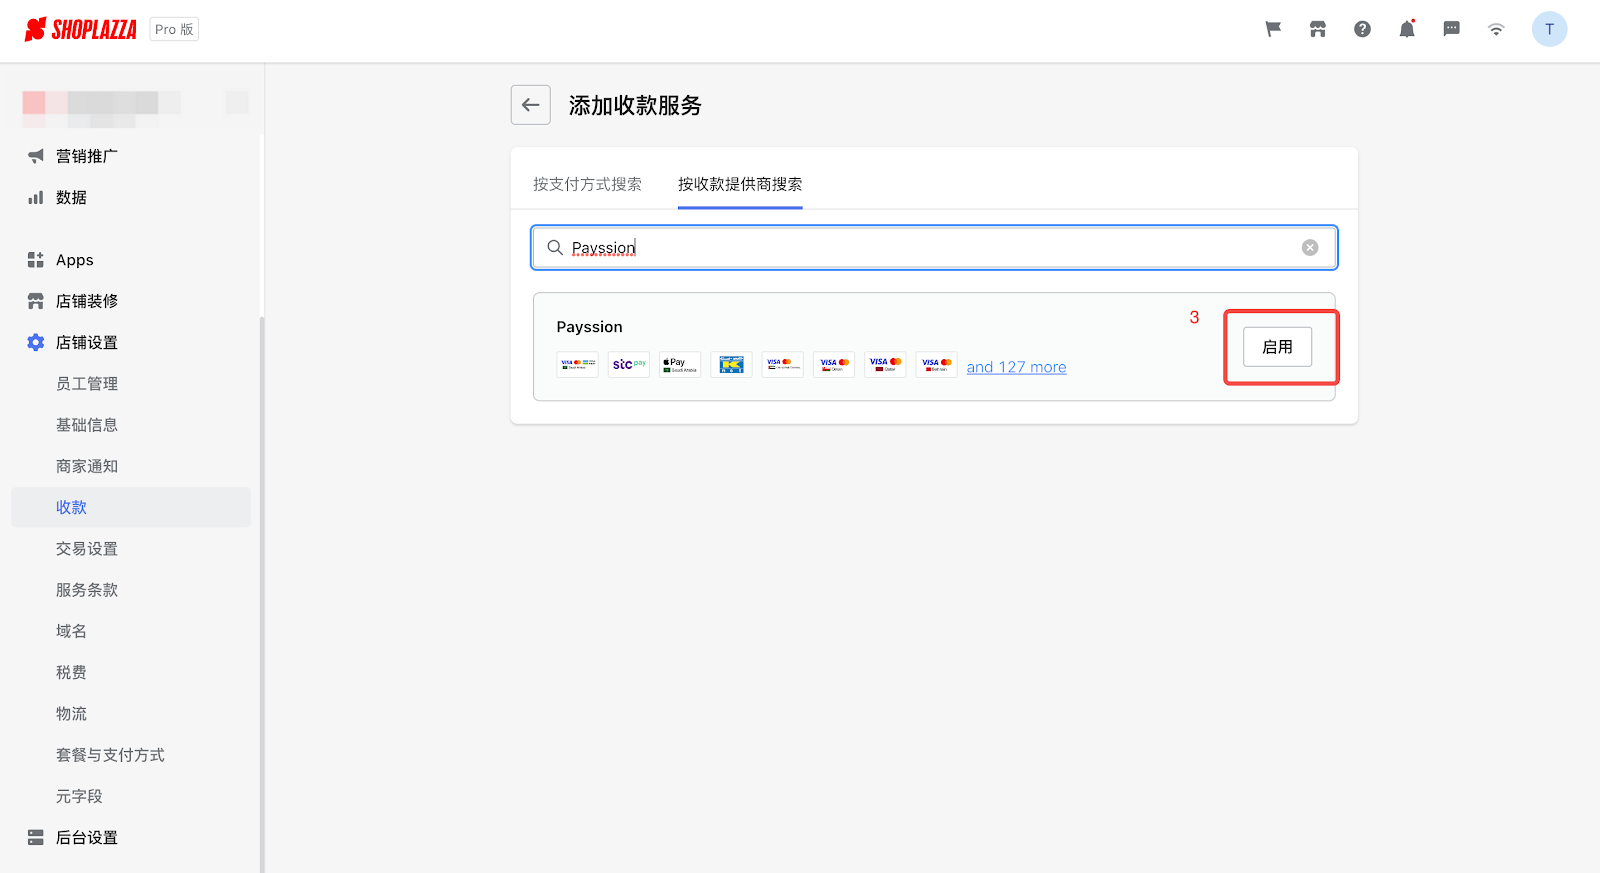The height and width of the screenshot is (873, 1600).
Task: Expand 后台设置 in the sidebar
Action: [87, 838]
